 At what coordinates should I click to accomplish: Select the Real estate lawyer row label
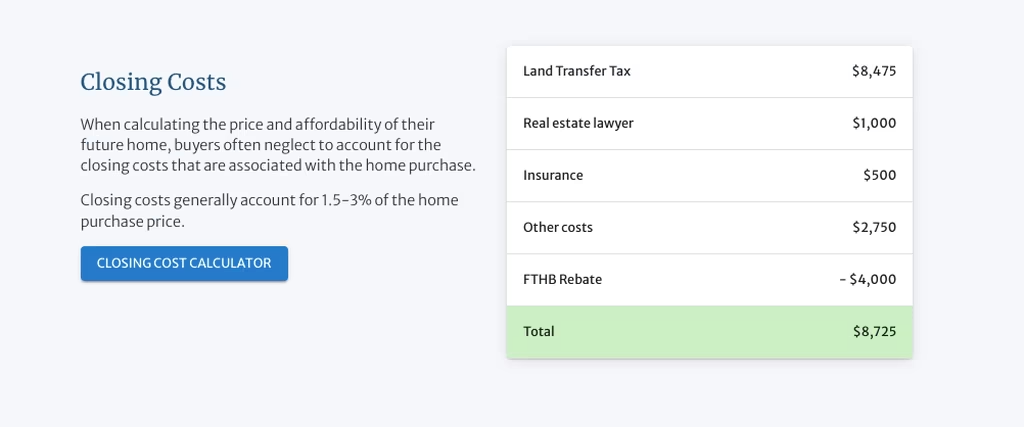pos(578,123)
